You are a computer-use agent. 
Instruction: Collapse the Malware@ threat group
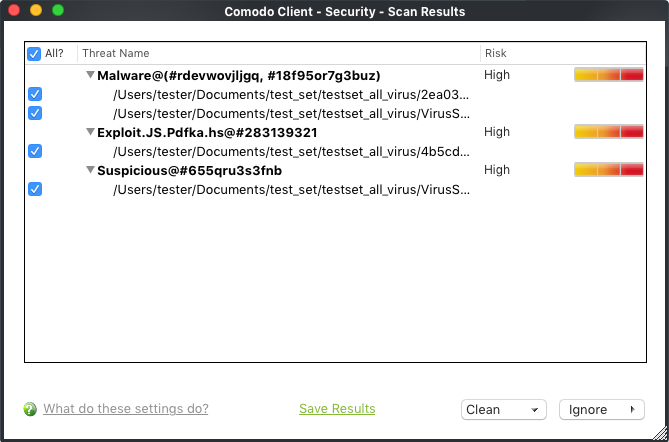[90, 75]
